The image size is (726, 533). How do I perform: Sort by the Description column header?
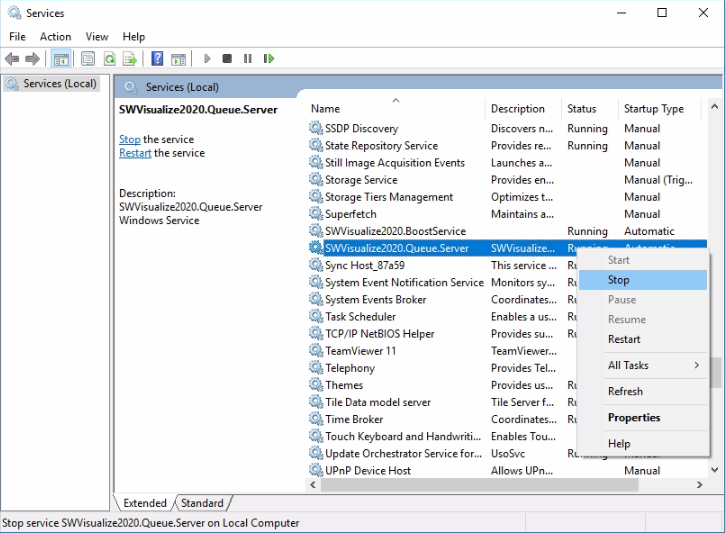(x=523, y=108)
